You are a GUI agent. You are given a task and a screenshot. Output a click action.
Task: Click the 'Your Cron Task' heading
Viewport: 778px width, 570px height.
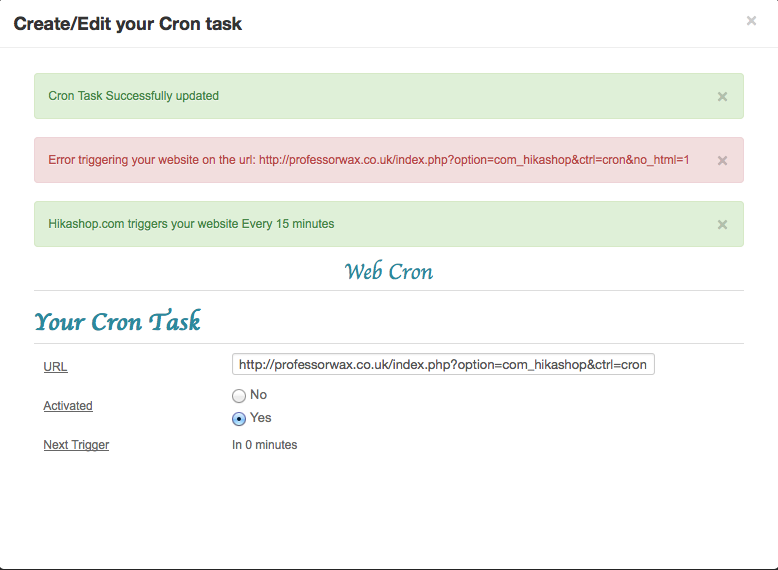click(118, 321)
